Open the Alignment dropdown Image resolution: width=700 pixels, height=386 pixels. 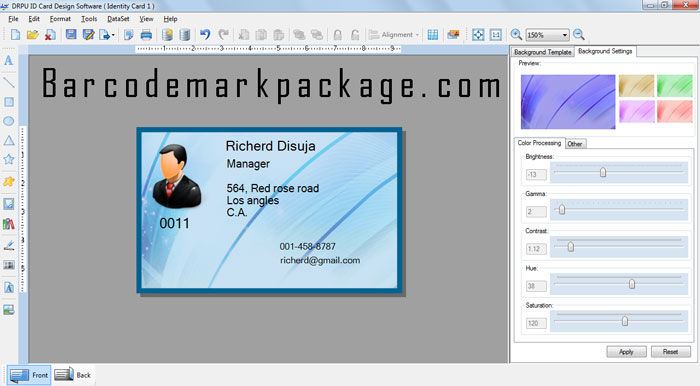click(x=394, y=35)
